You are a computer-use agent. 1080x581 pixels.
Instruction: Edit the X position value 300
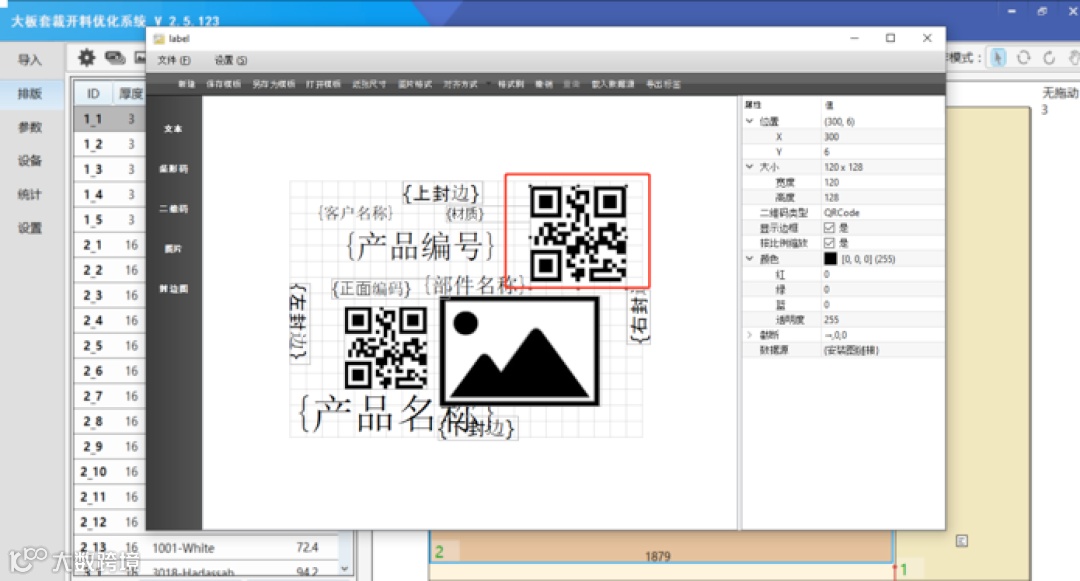click(882, 136)
